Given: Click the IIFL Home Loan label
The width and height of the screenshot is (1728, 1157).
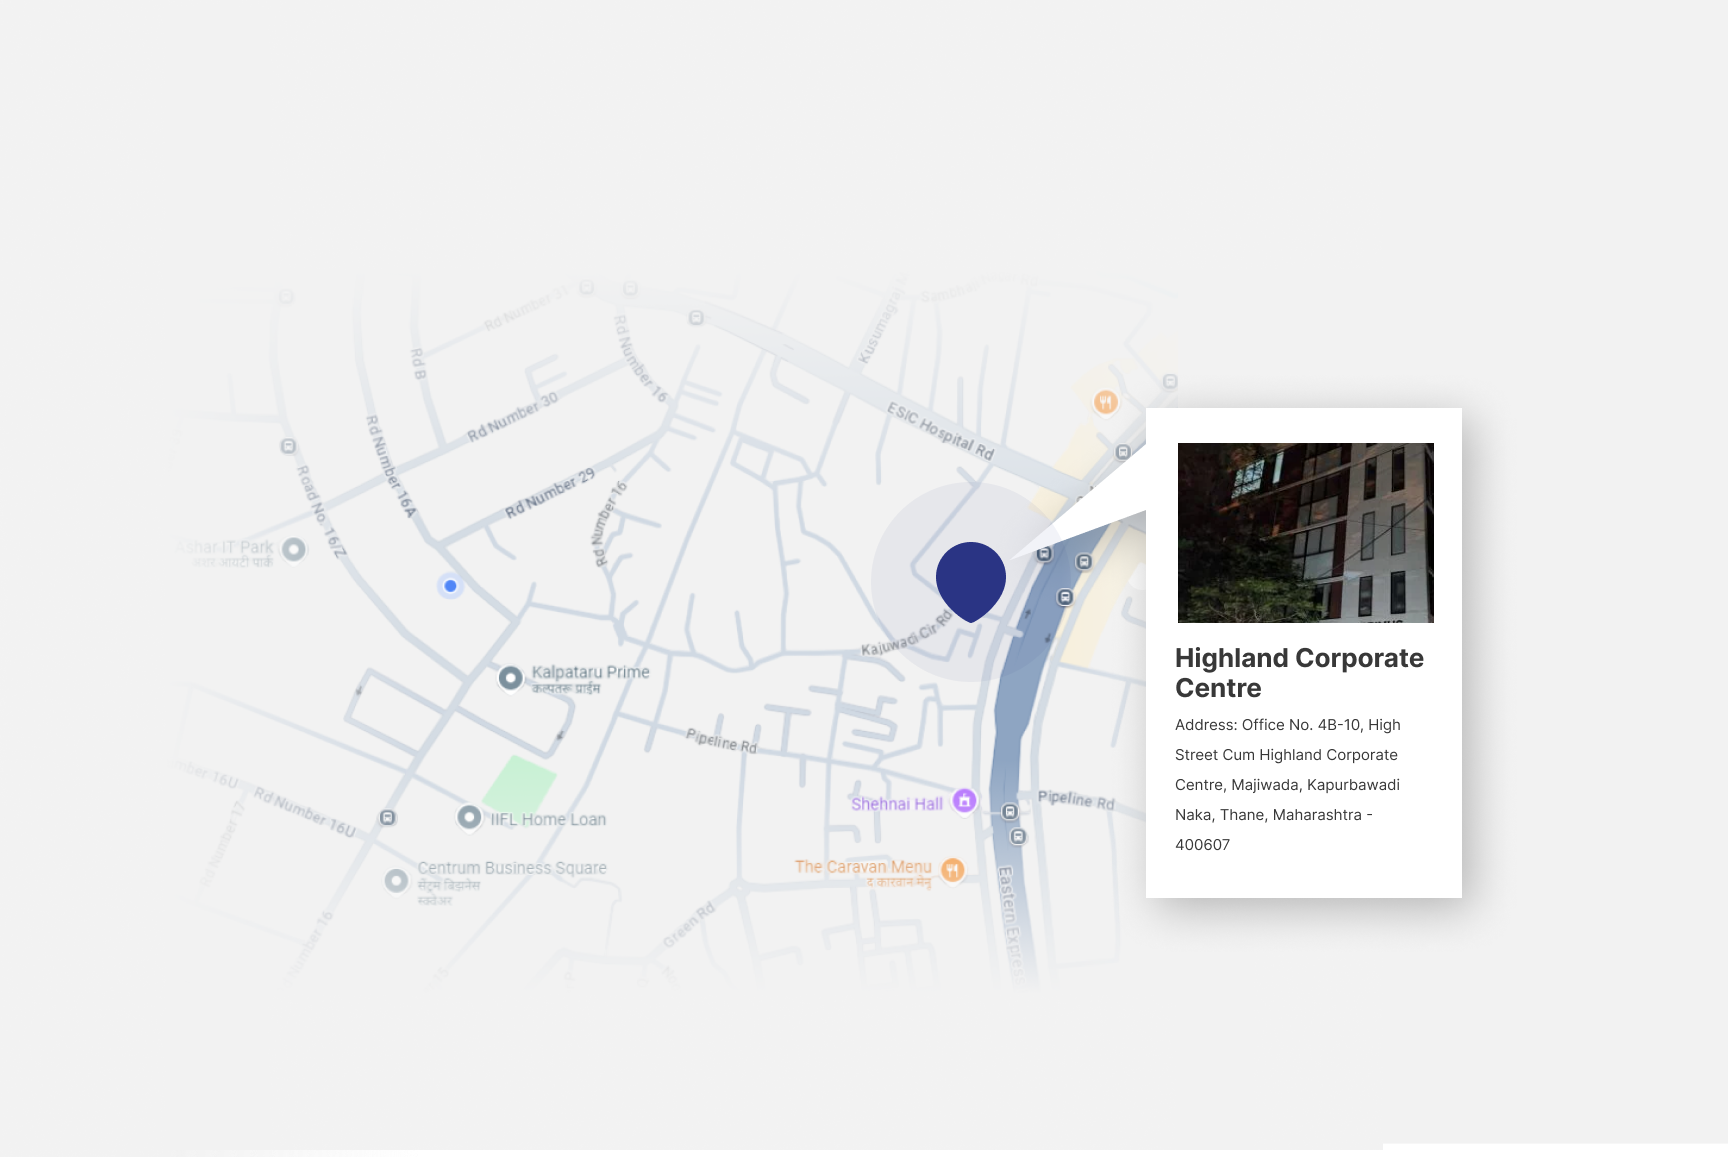Looking at the screenshot, I should [x=548, y=819].
